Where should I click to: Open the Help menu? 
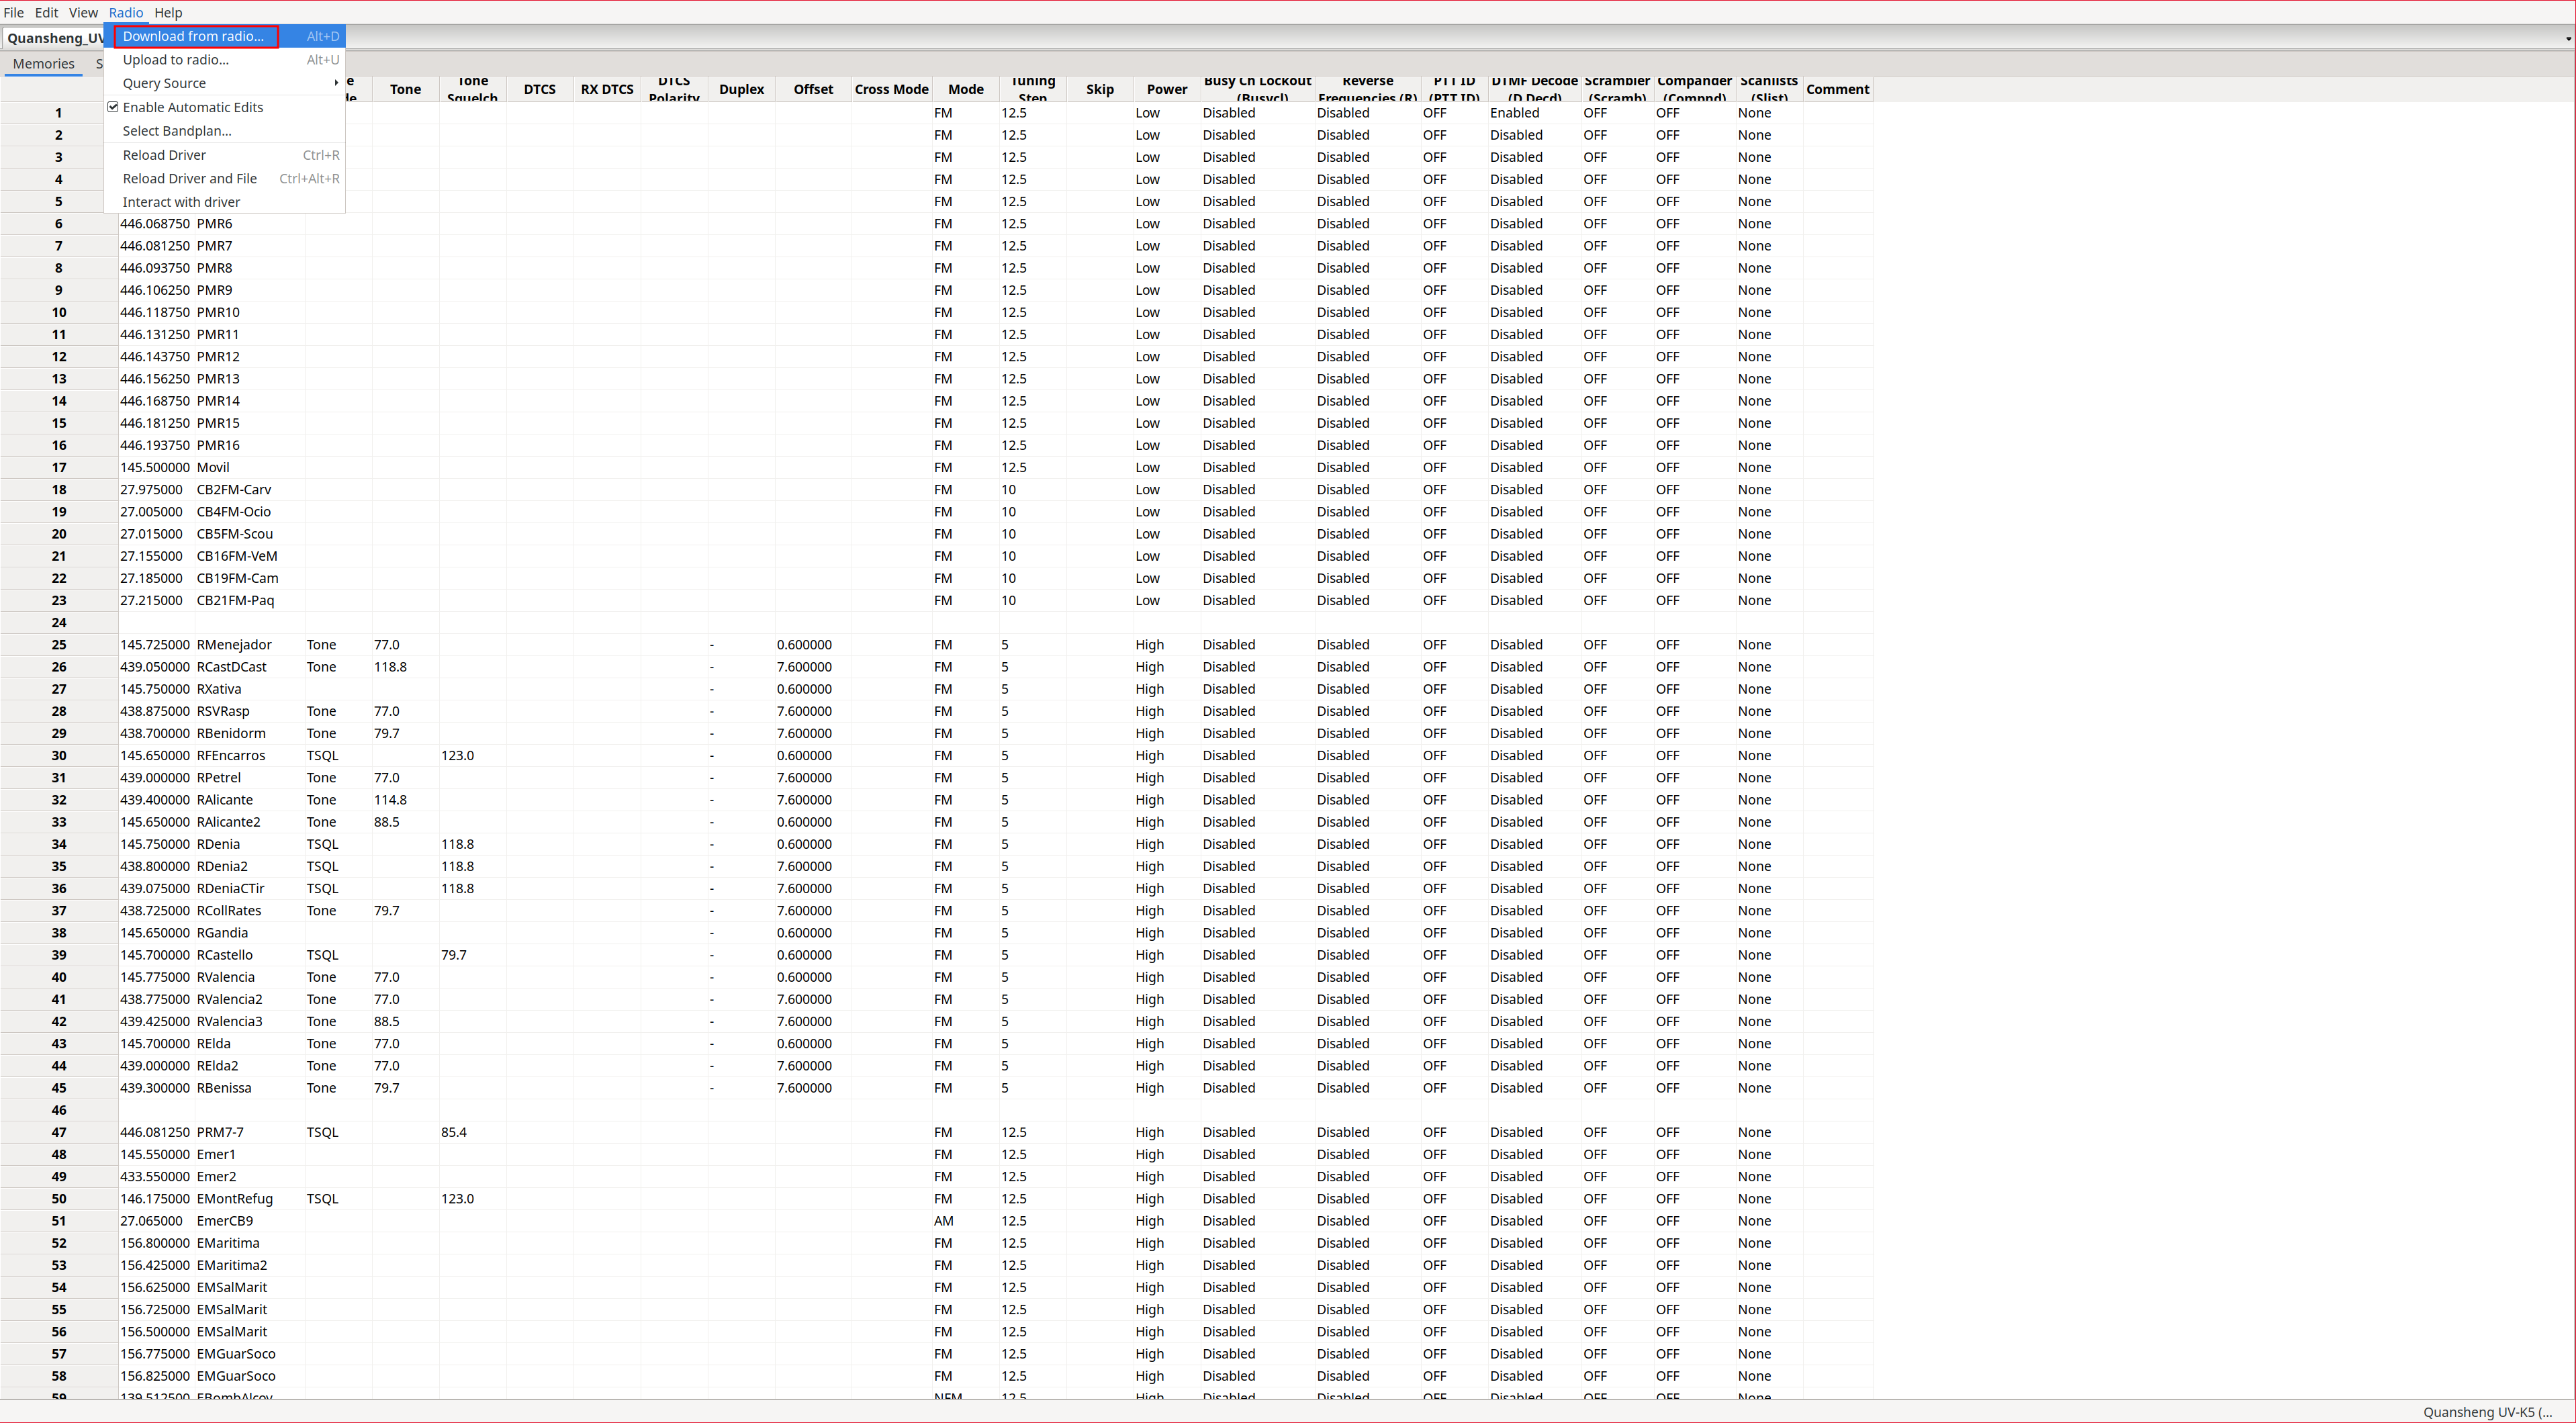coord(168,12)
